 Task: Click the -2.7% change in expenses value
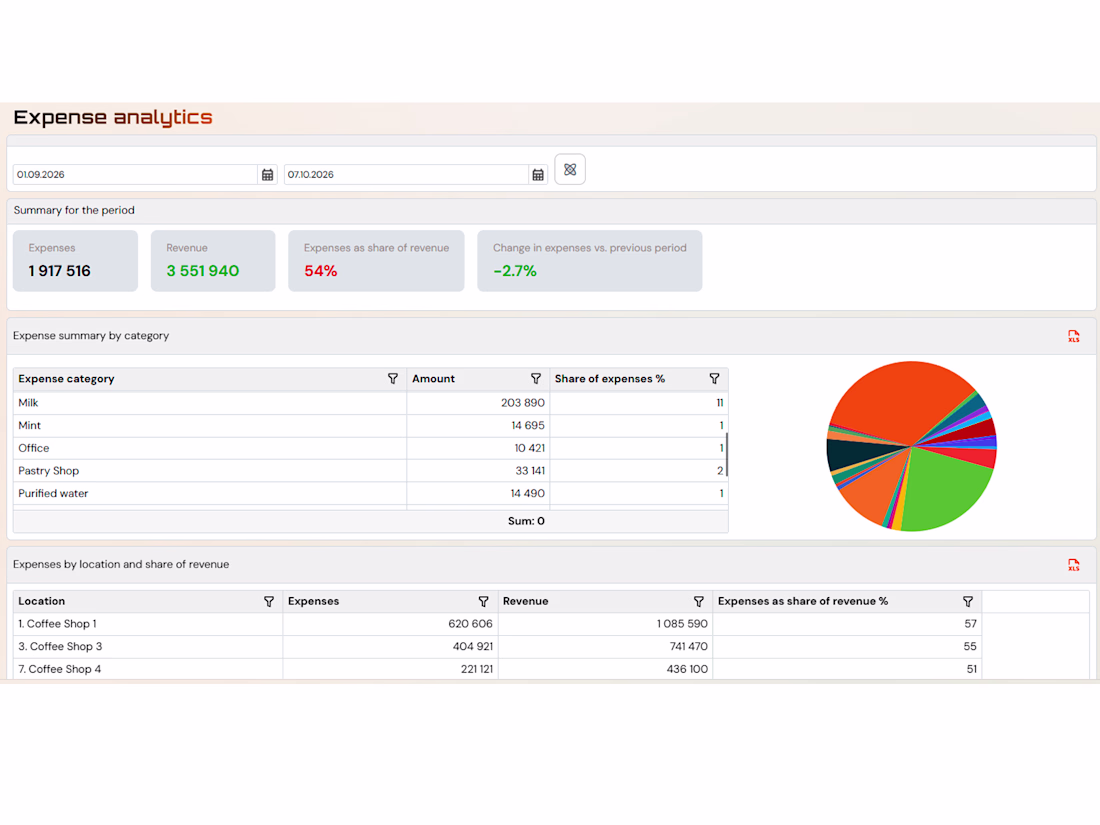[x=515, y=271]
